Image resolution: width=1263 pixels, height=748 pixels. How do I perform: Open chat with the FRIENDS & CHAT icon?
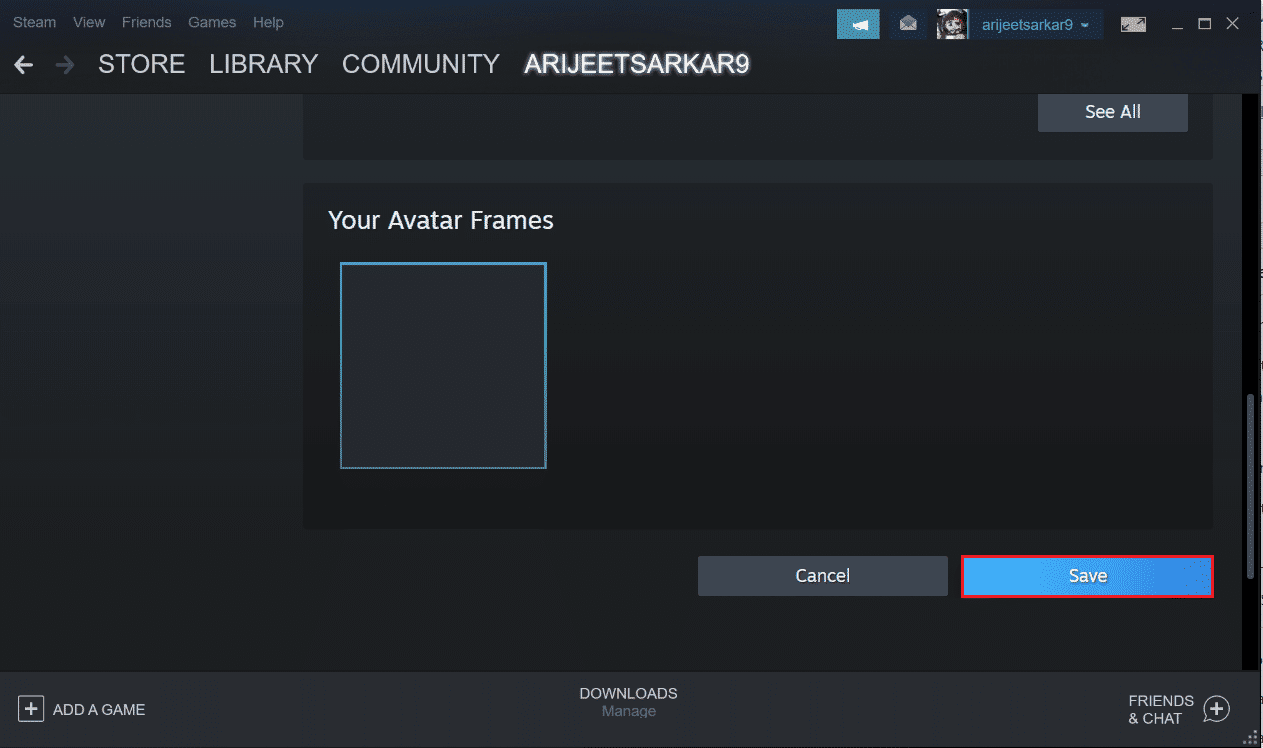[1216, 709]
